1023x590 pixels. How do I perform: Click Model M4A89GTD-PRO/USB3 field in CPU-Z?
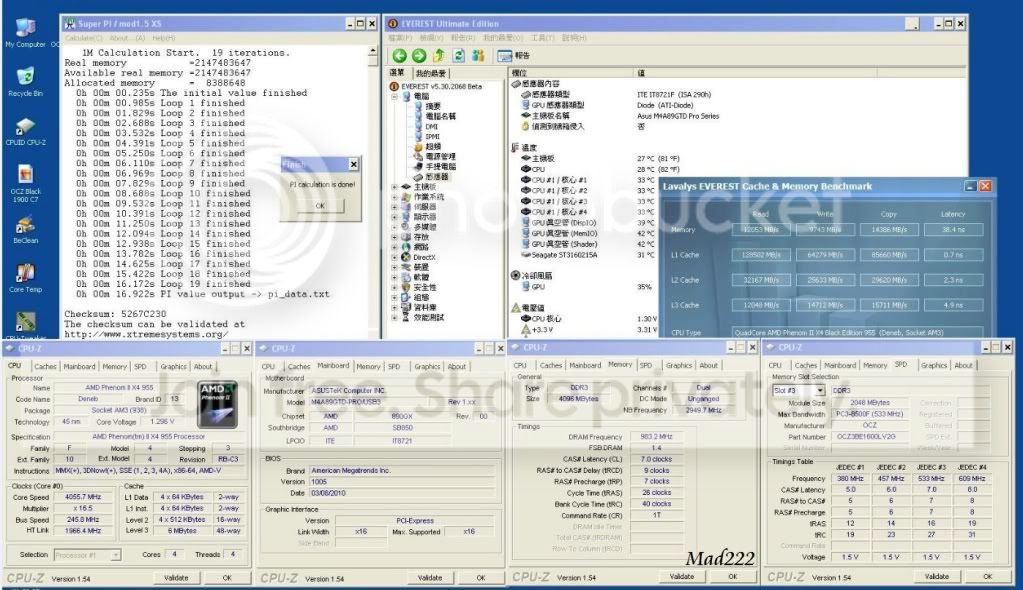tap(376, 402)
